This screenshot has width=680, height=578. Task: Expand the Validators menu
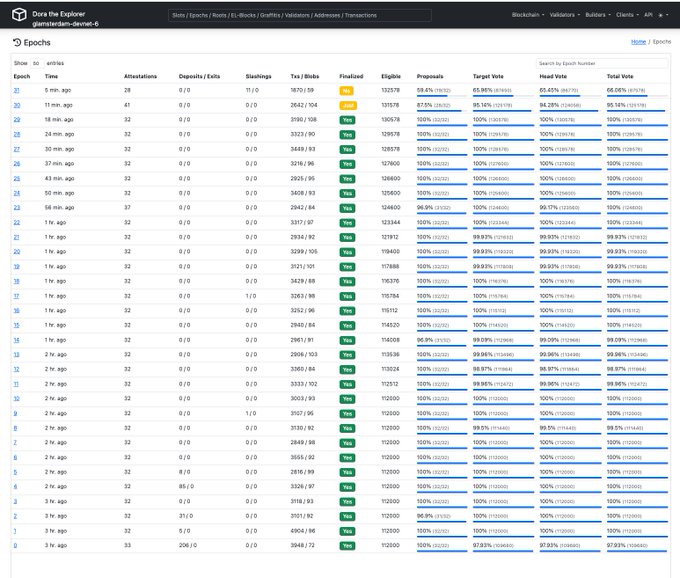coord(565,15)
